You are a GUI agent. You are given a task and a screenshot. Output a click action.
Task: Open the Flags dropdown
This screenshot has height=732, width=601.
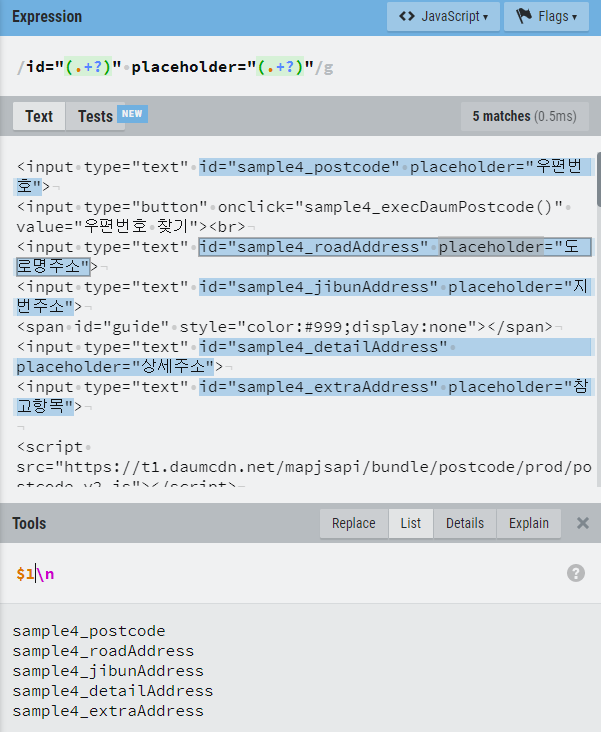click(546, 16)
